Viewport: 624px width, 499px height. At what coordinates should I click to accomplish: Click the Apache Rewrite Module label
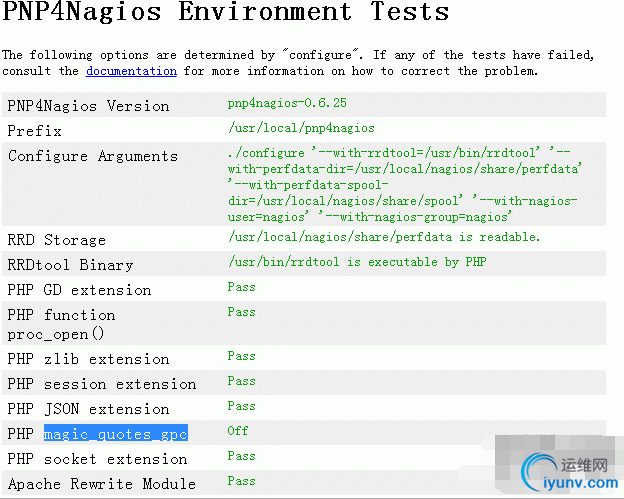pos(101,484)
